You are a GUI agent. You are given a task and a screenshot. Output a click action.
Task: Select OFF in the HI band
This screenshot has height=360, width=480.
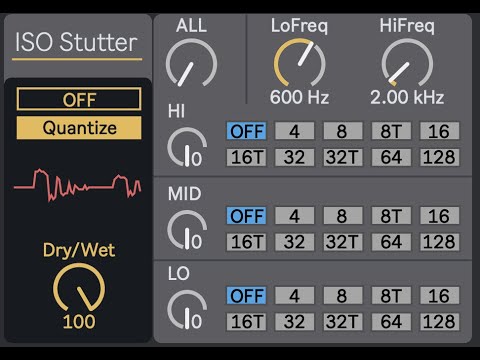[246, 131]
